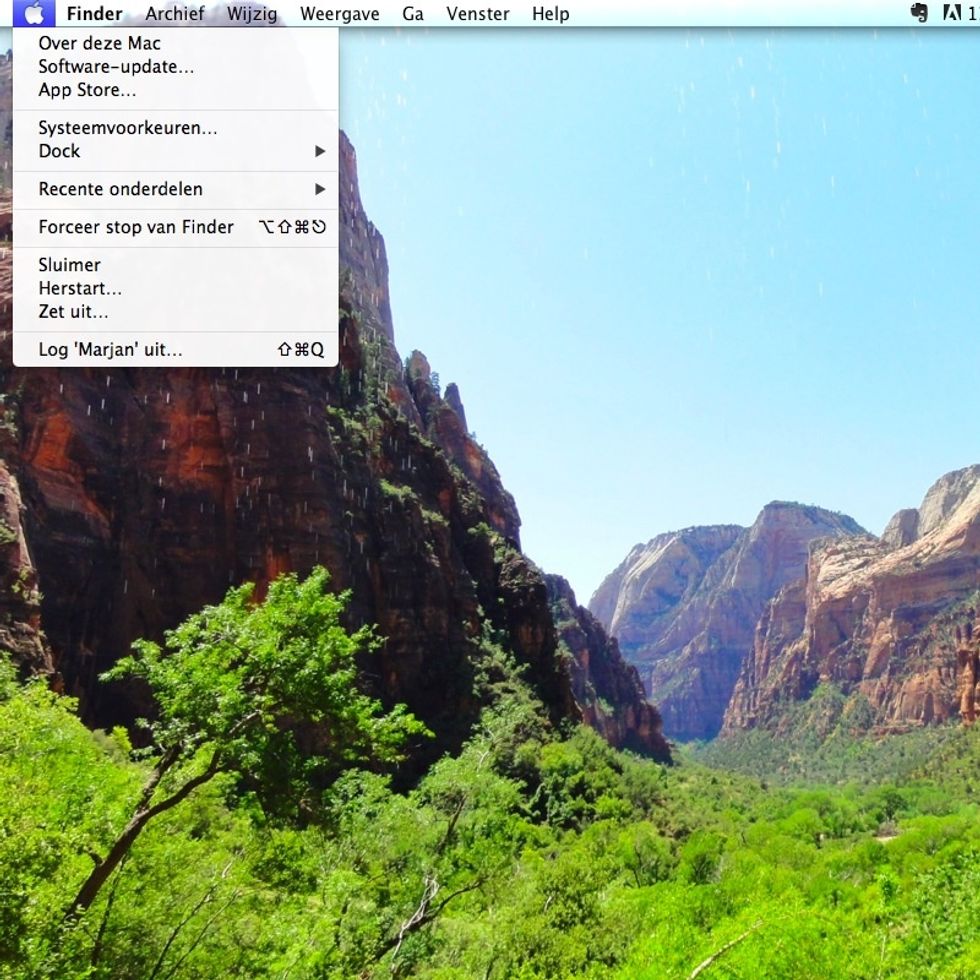Open the Venster menu
Viewport: 980px width, 980px height.
[478, 14]
